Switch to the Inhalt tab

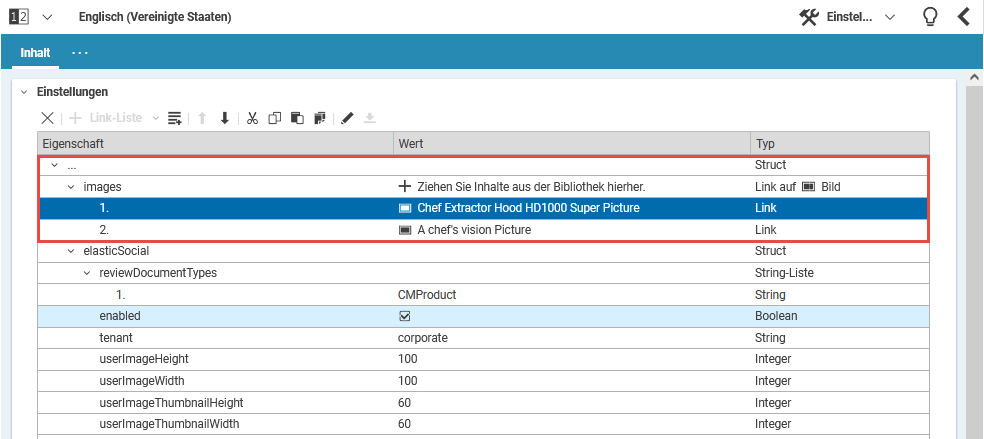tap(35, 52)
